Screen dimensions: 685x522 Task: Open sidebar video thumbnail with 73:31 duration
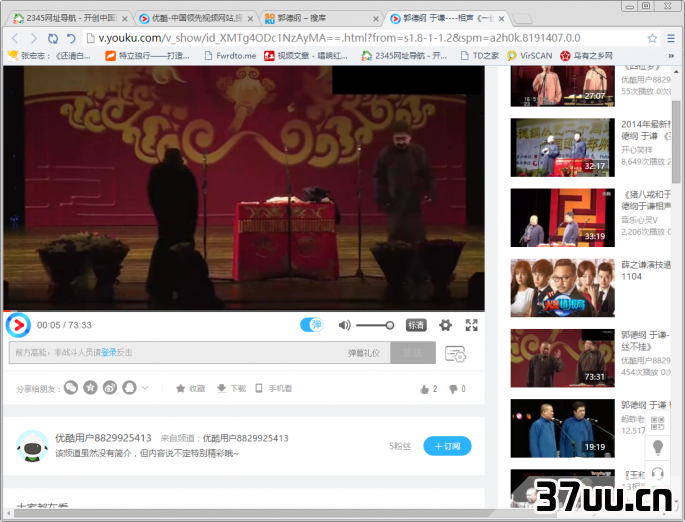pos(562,358)
